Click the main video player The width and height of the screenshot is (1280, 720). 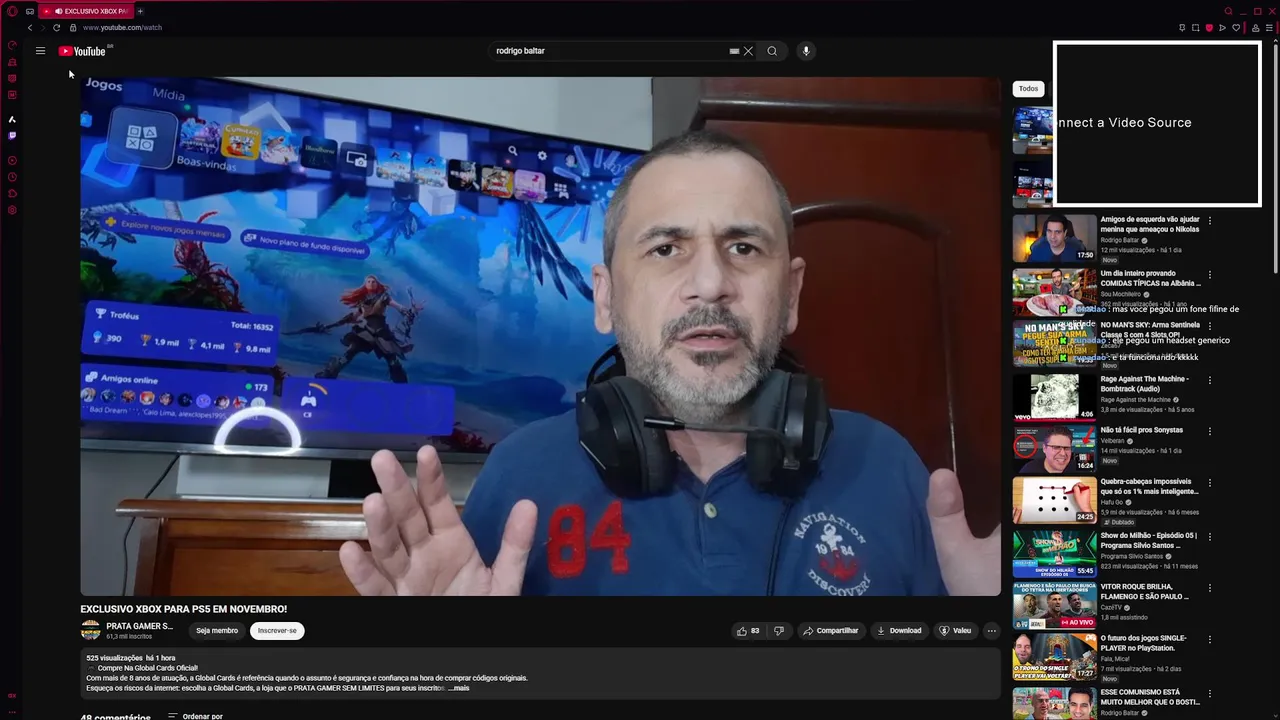(540, 336)
